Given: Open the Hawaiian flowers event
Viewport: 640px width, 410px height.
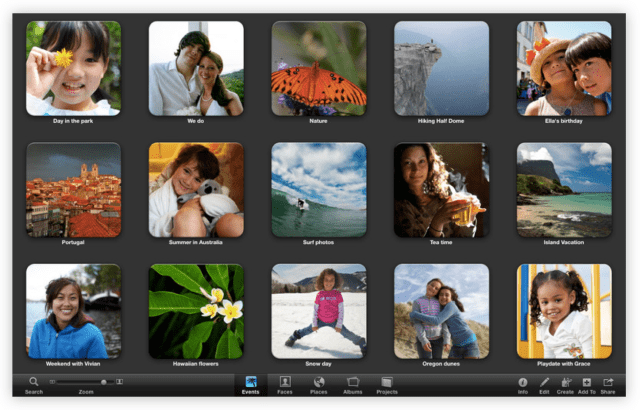Looking at the screenshot, I should (x=196, y=311).
